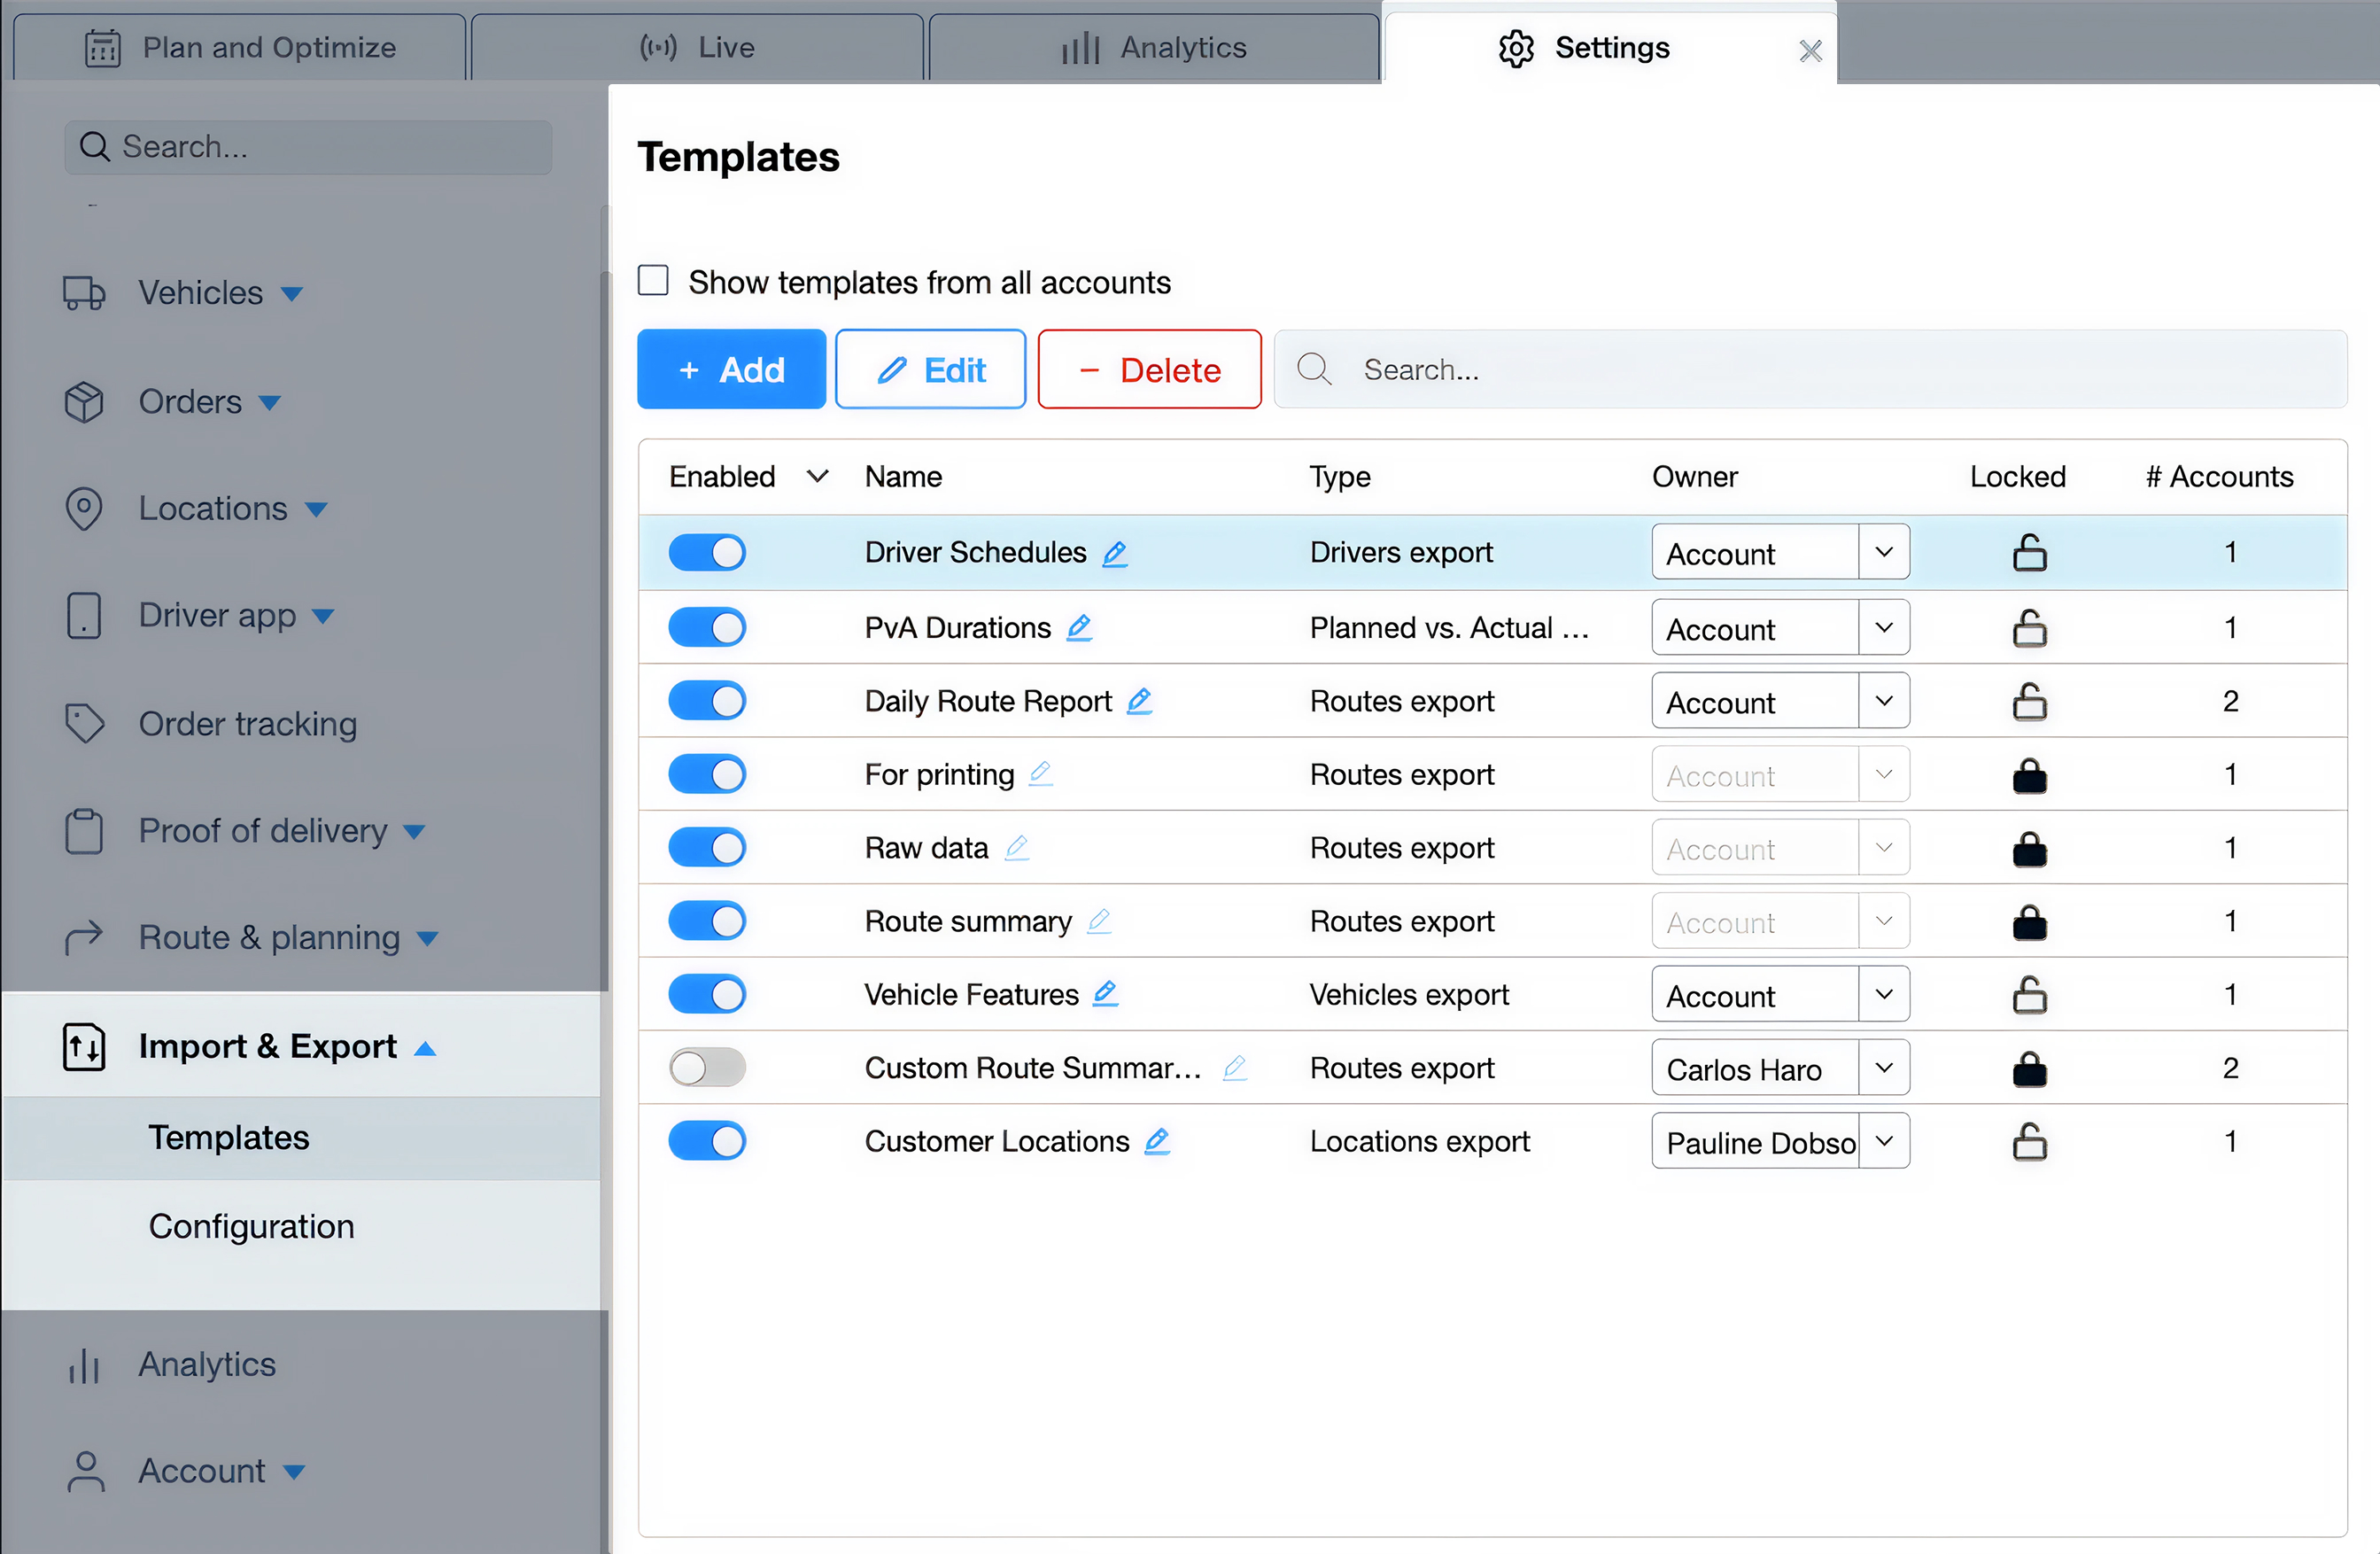
Task: Click the Locations pin icon
Action: point(84,509)
